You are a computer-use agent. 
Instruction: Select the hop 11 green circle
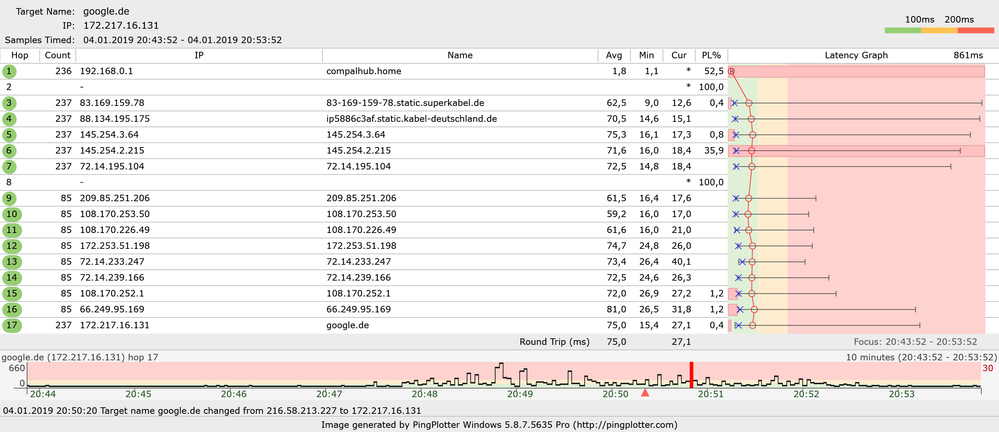(12, 230)
